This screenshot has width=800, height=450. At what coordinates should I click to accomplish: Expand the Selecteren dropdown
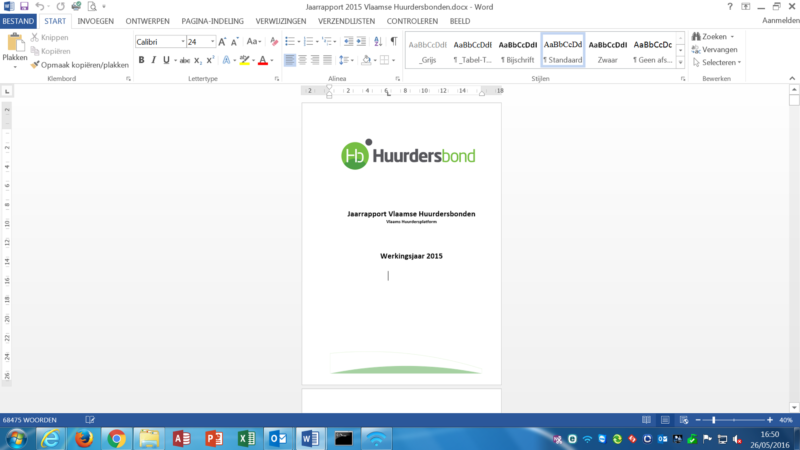click(x=721, y=62)
